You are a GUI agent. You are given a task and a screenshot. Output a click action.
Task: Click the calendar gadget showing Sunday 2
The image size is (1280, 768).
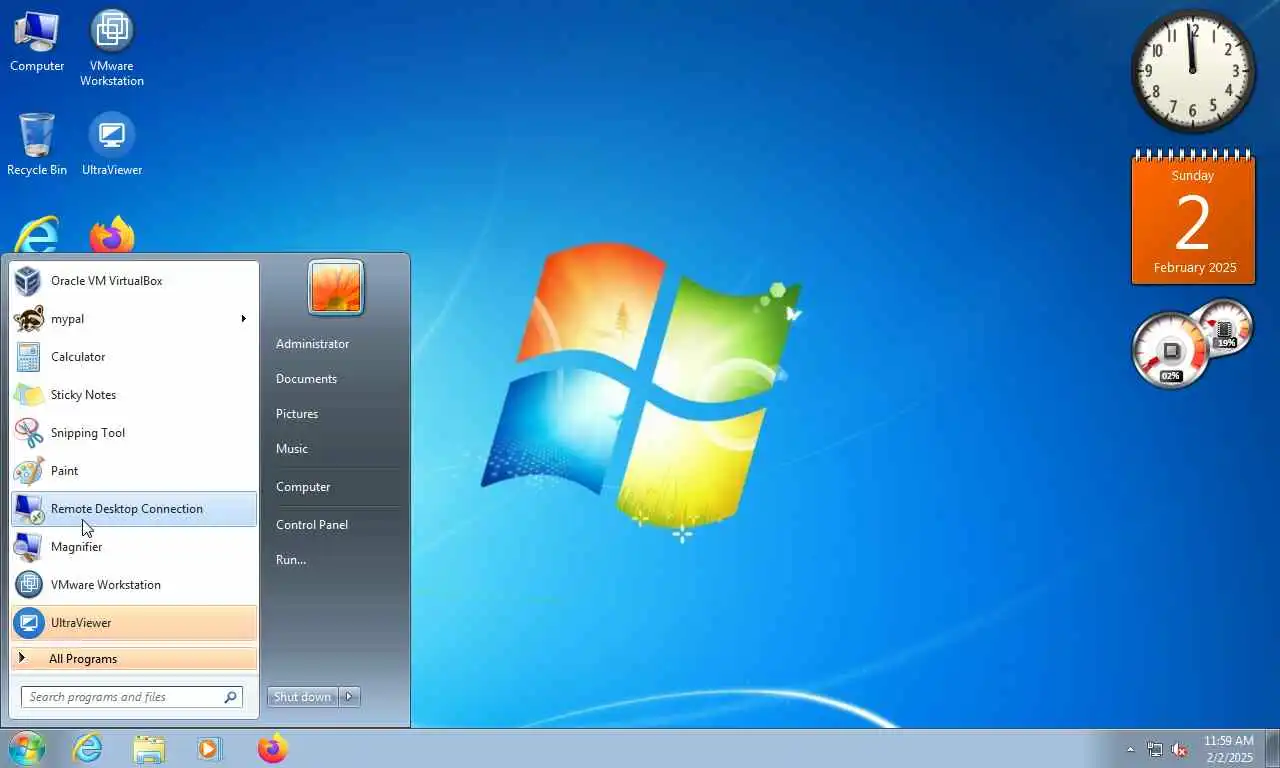coord(1193,218)
